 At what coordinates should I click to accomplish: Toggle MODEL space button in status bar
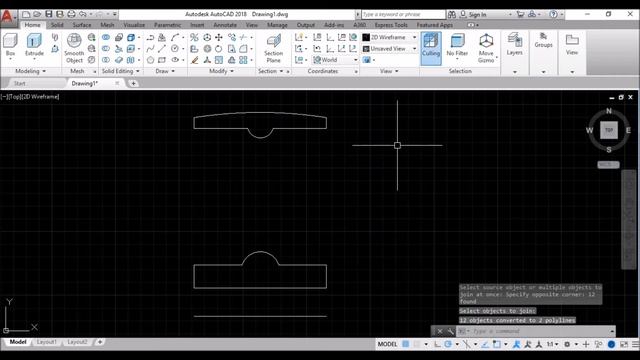(x=387, y=344)
